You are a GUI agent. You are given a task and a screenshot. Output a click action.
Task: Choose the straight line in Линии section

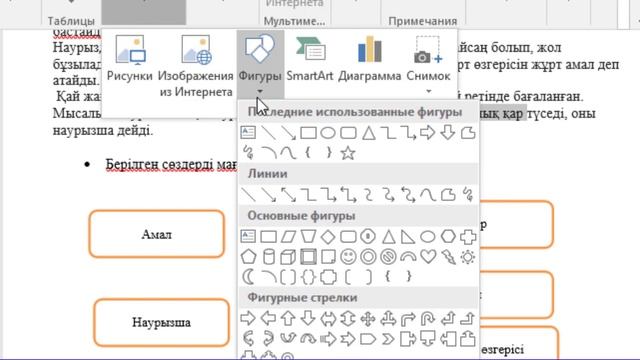coord(249,195)
